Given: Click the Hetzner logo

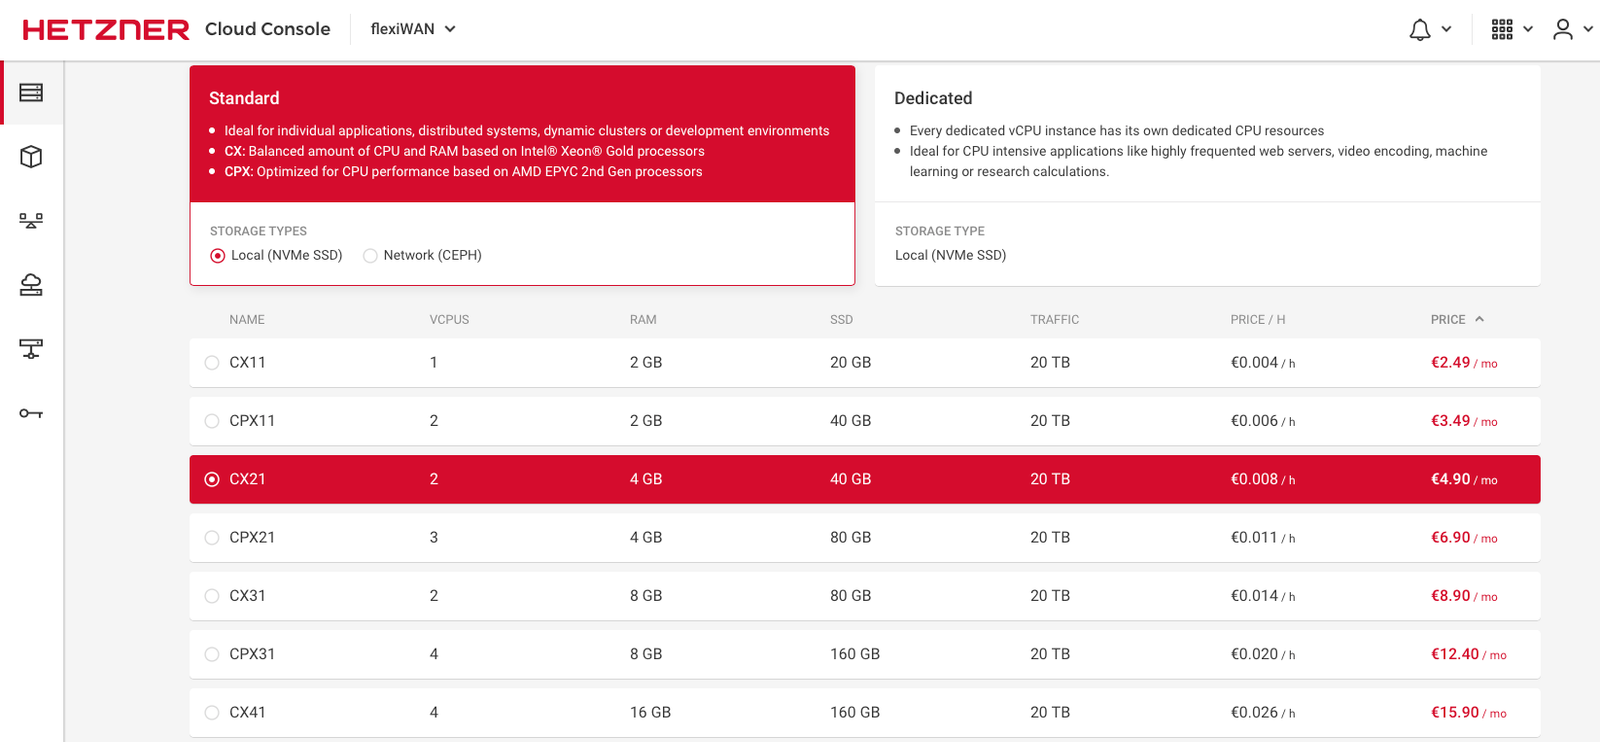Looking at the screenshot, I should (x=106, y=30).
